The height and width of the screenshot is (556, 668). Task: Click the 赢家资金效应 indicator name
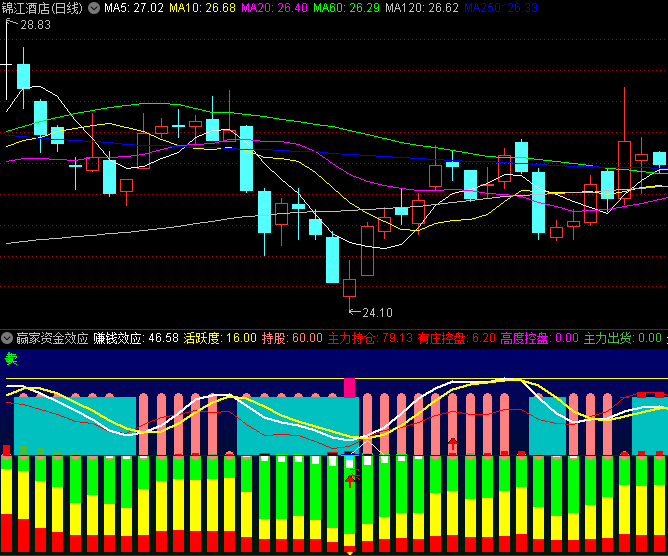coord(52,338)
